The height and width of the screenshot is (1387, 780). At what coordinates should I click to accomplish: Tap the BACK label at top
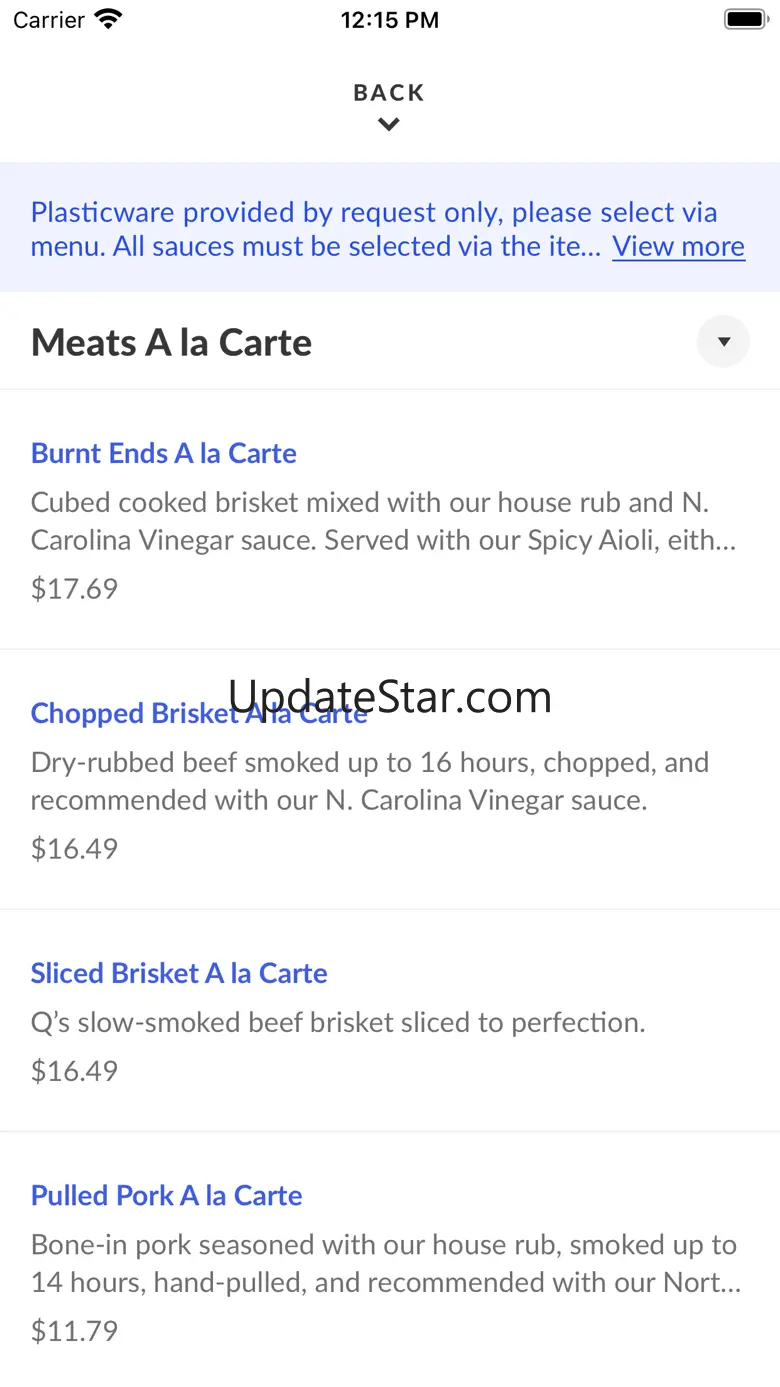[389, 93]
